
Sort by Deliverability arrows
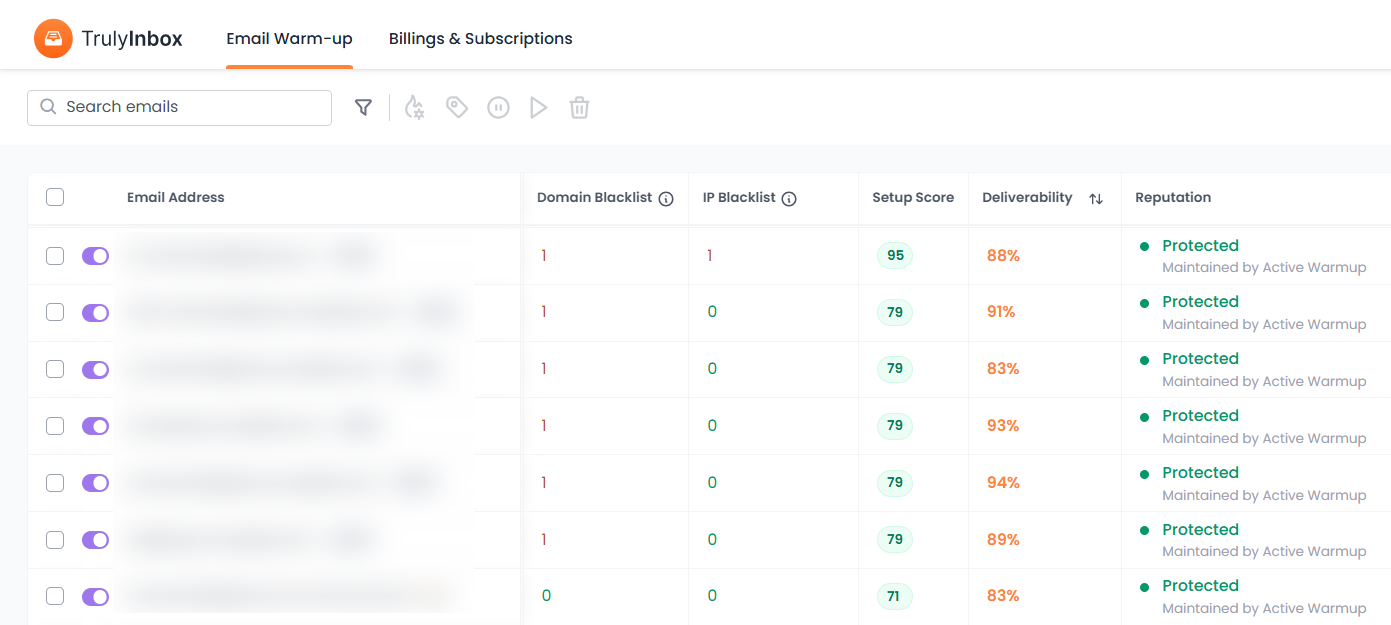[1096, 198]
